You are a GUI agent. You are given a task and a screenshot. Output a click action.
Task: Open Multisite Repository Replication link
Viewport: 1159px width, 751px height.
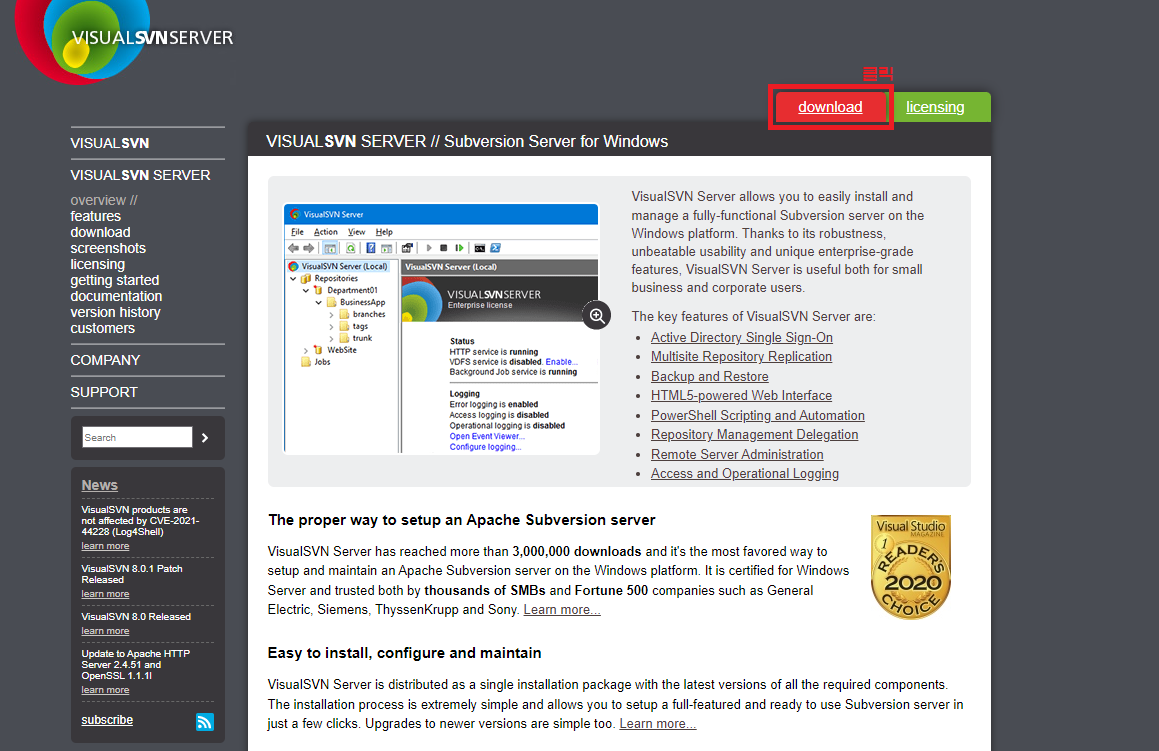point(741,357)
